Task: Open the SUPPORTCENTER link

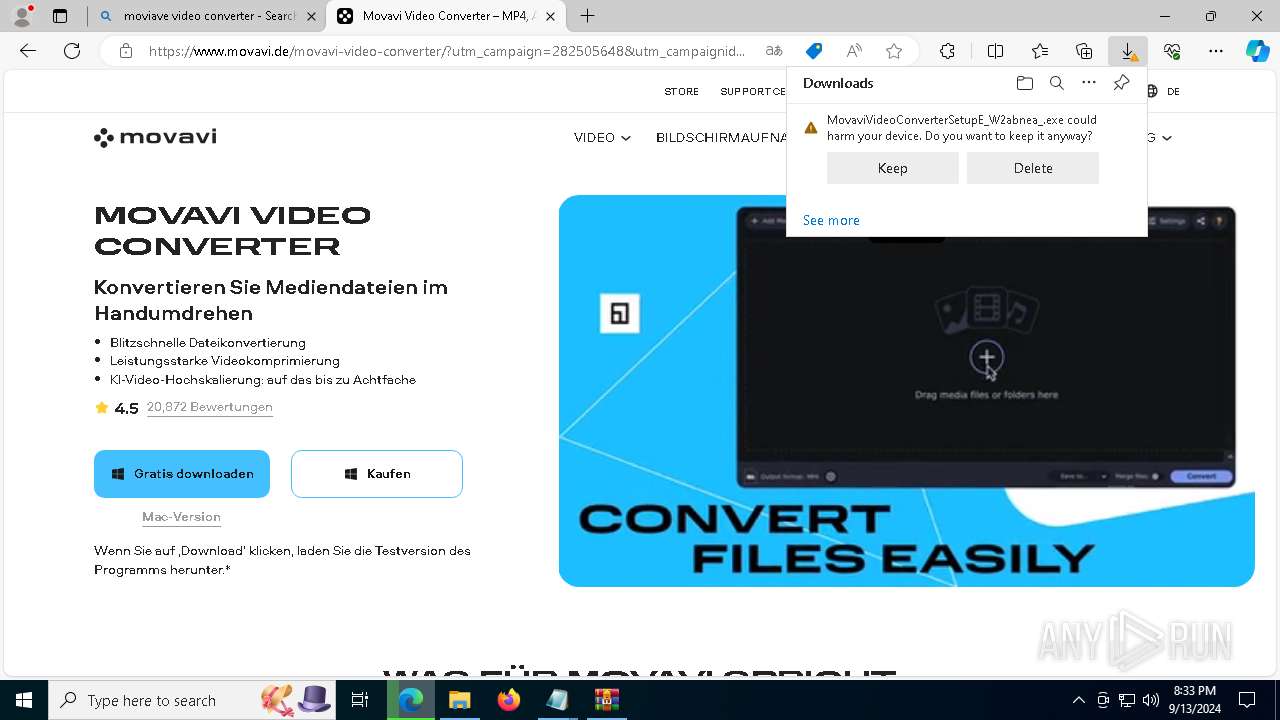Action: pos(753,91)
